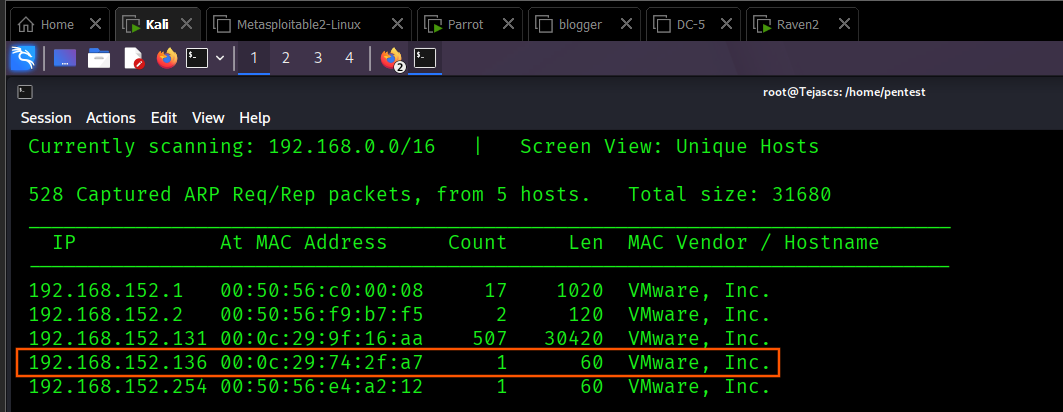Open the Kali dragon applications menu

(22, 59)
